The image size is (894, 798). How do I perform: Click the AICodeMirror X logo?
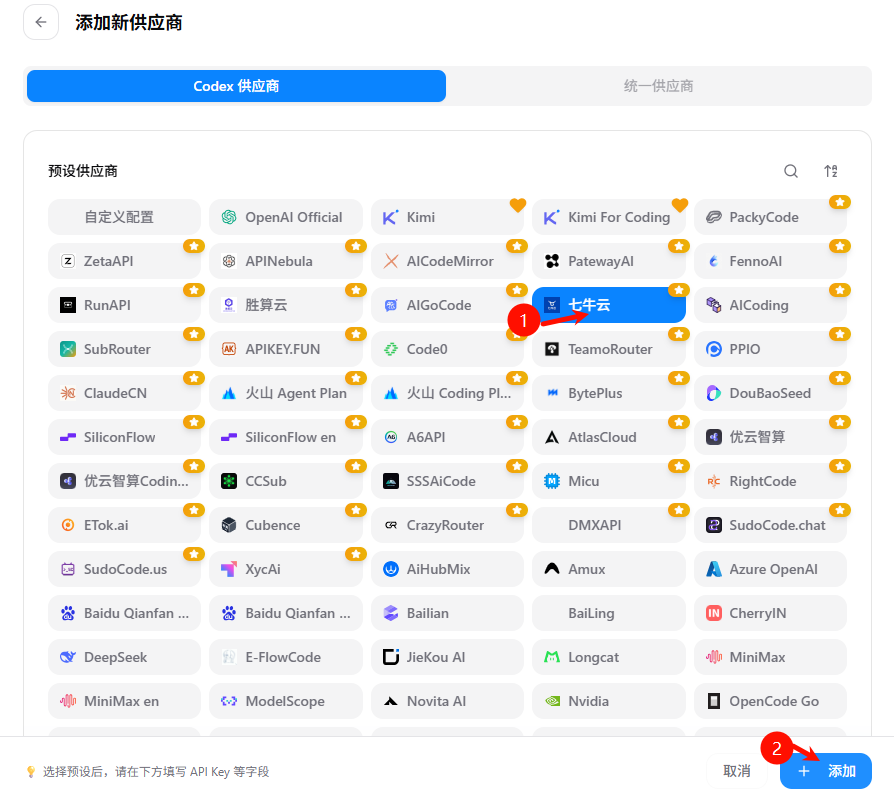click(391, 261)
